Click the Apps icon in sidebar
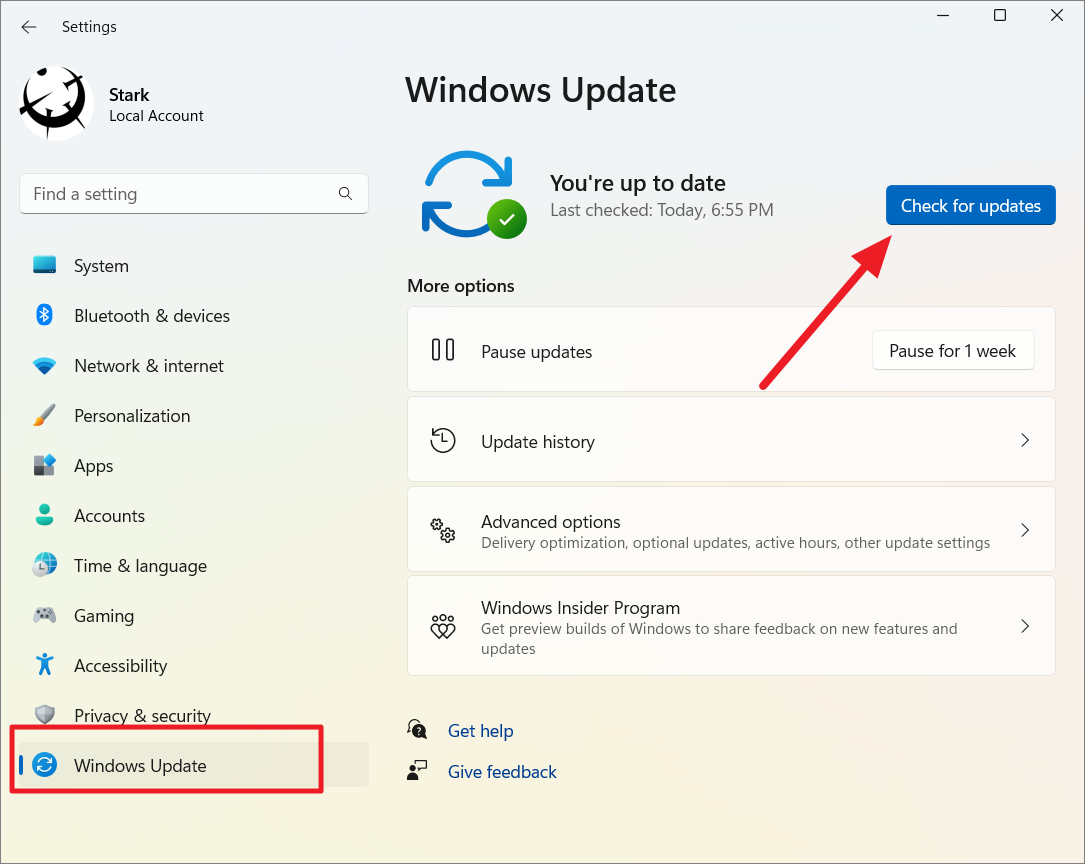This screenshot has height=864, width=1085. click(x=44, y=465)
